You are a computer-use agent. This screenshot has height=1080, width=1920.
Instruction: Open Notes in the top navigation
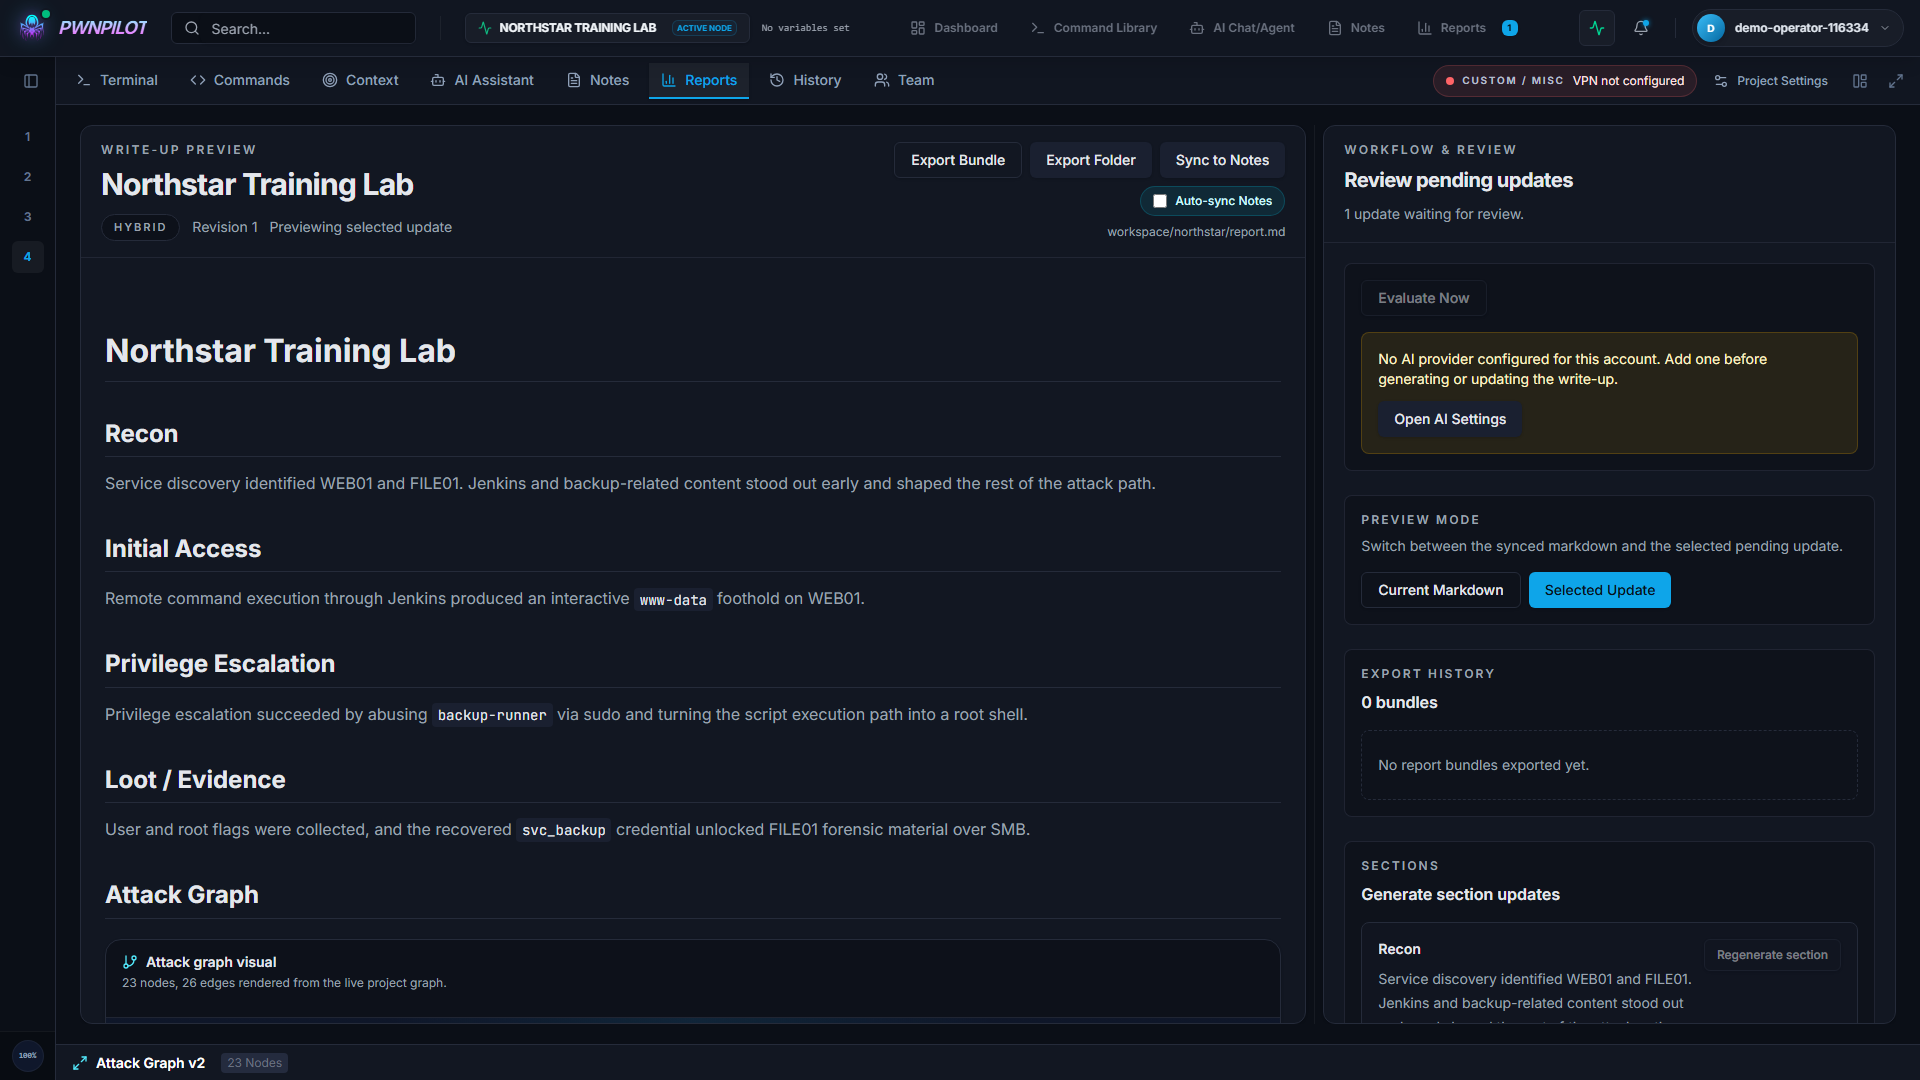tap(1356, 28)
